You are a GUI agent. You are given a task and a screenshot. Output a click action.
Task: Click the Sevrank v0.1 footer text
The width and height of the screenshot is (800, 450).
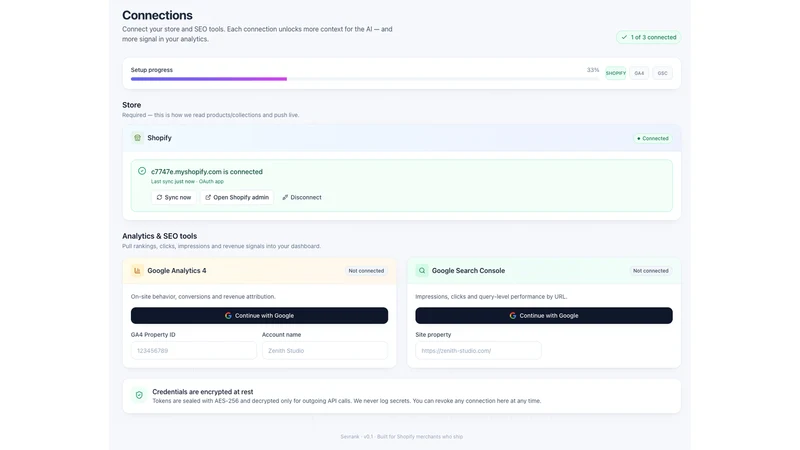pos(402,437)
